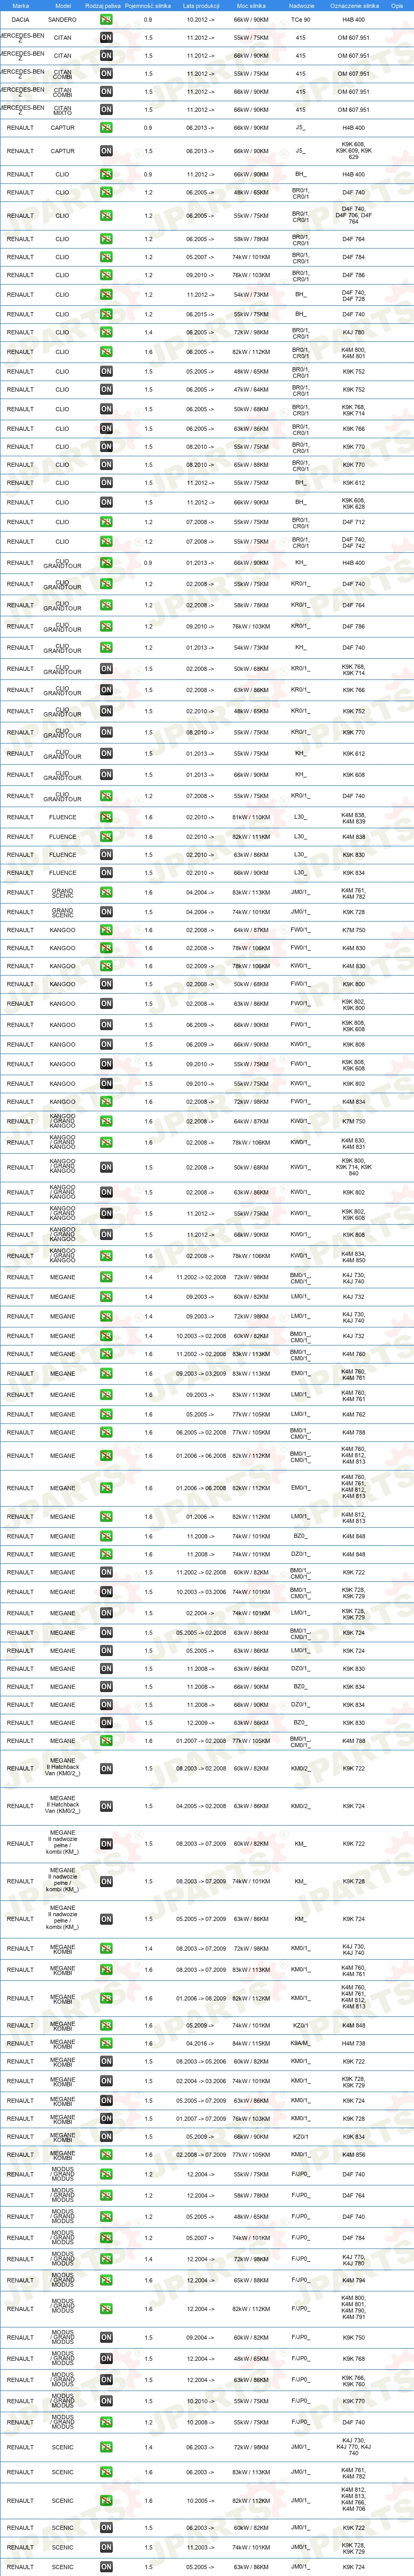Click the diesel icon for MODUS K9K 770
Viewport: 414px width, 2576px height.
106,2401
